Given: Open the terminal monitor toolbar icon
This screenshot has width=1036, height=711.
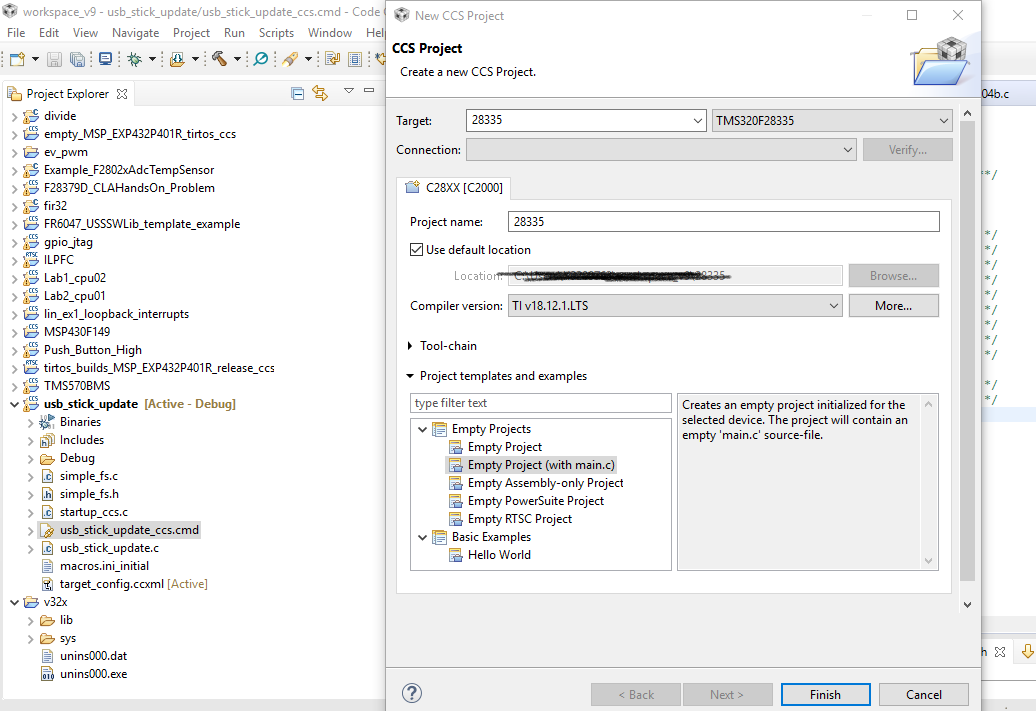Looking at the screenshot, I should tap(105, 59).
